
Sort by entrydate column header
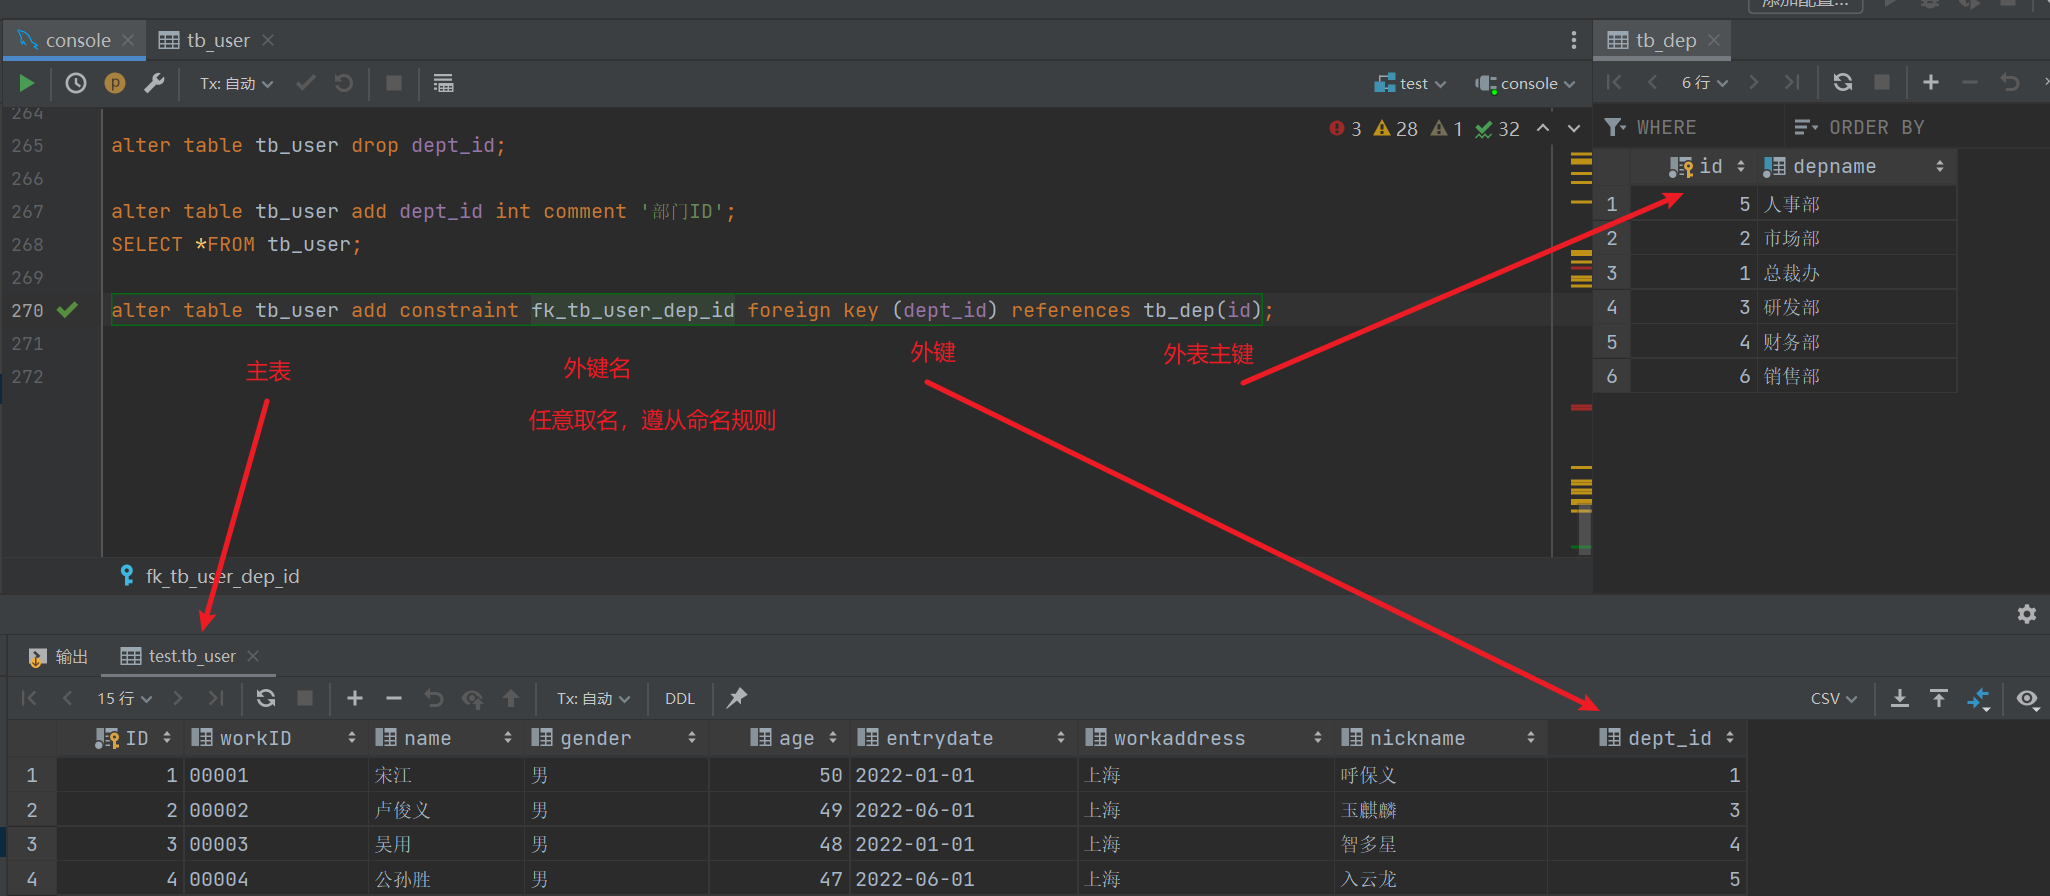pos(963,738)
